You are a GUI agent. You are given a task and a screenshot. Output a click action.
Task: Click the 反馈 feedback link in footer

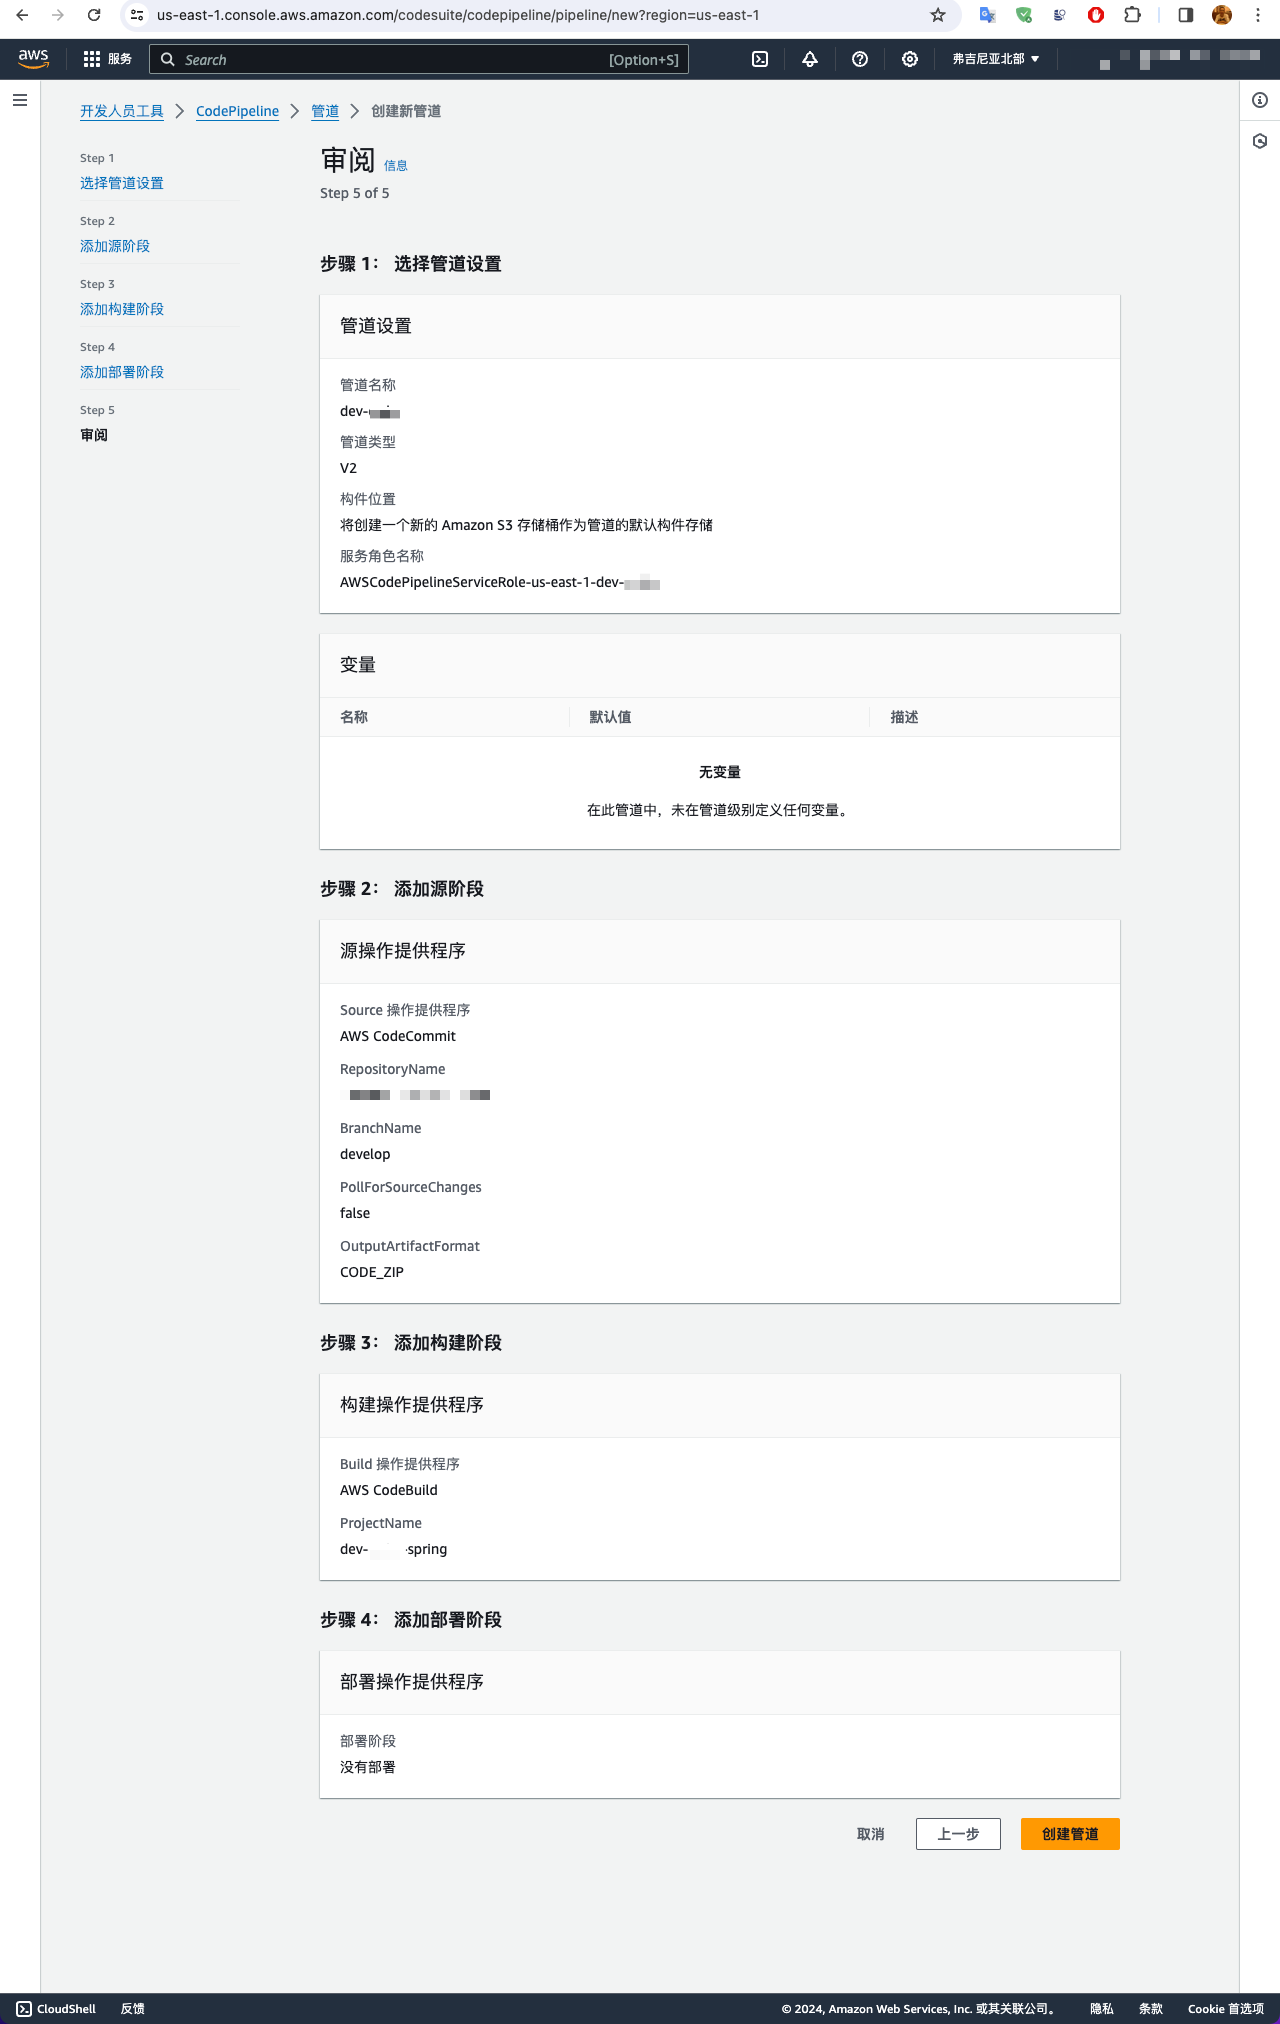133,2009
